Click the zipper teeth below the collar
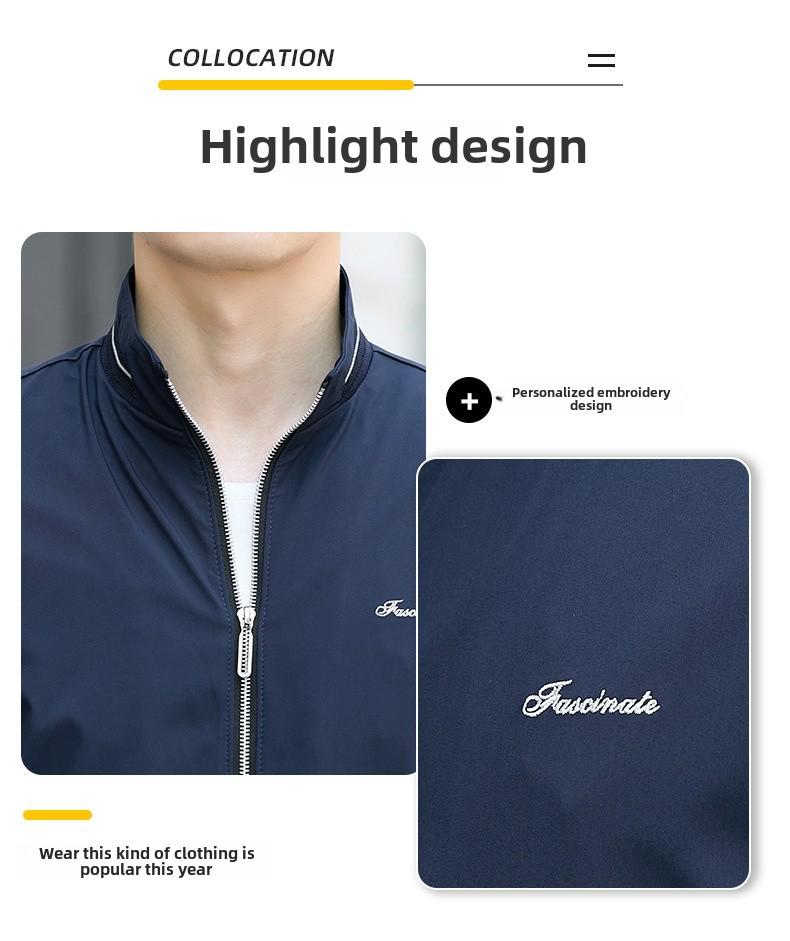The height and width of the screenshot is (941, 790). coord(198,432)
